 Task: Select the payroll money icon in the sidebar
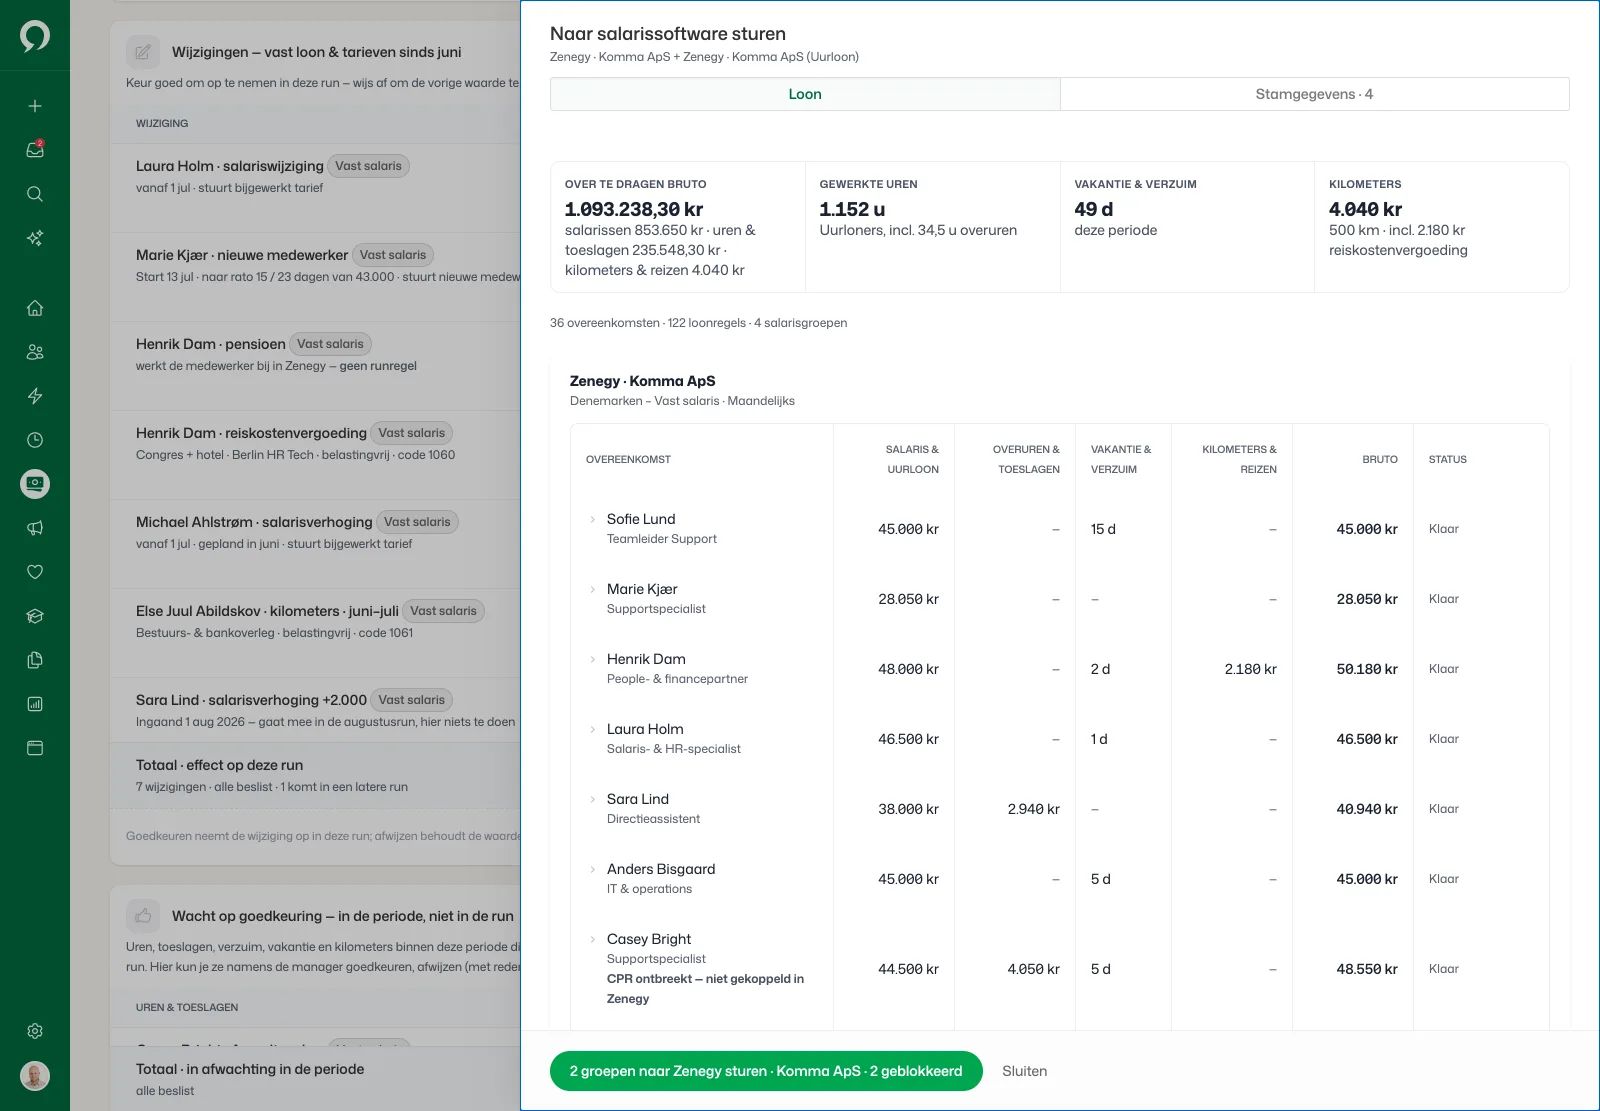tap(35, 484)
